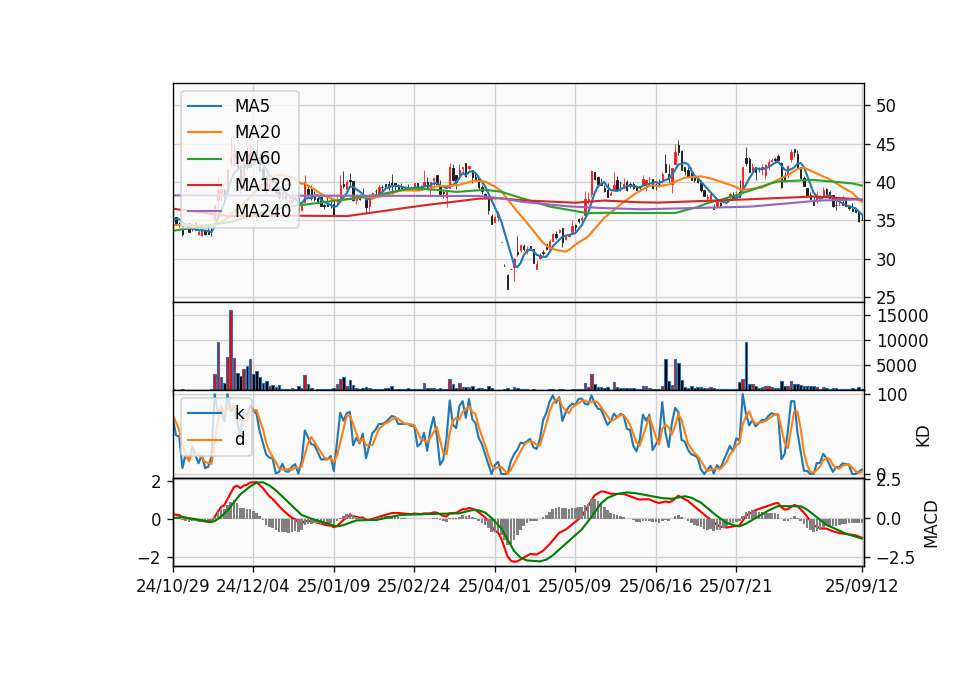The height and width of the screenshot is (690, 960).
Task: Click the volume axis value 10000
Action: pyautogui.click(x=902, y=341)
